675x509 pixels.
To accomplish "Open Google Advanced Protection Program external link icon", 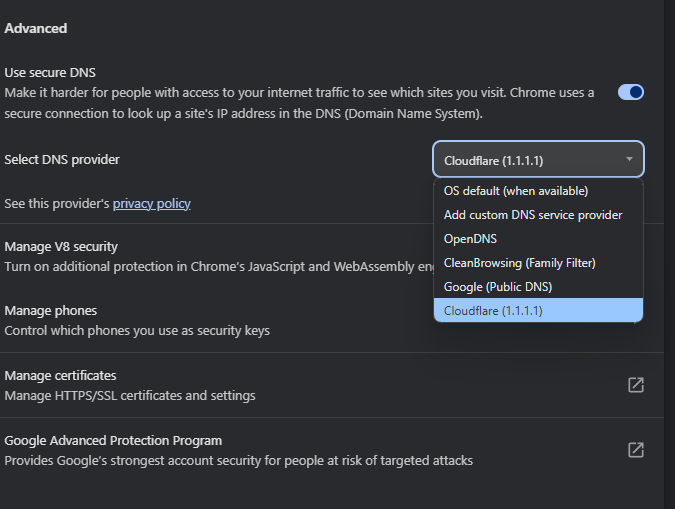I will (x=635, y=450).
